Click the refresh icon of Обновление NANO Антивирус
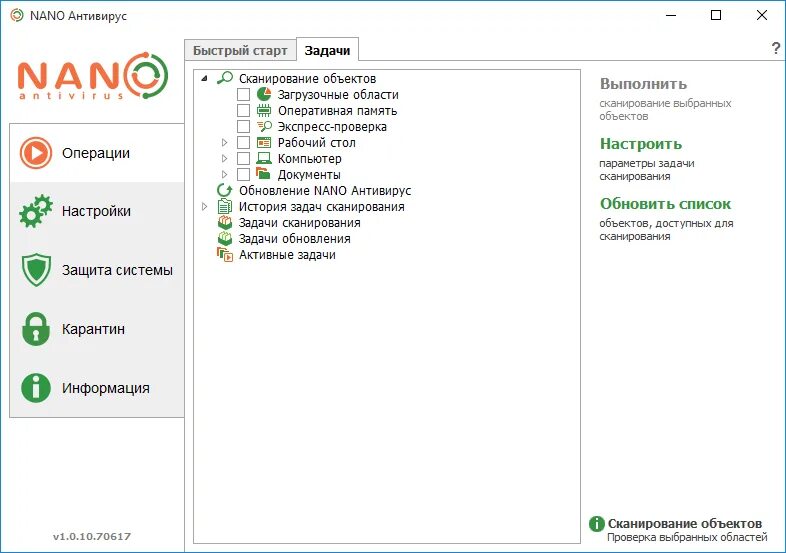This screenshot has width=786, height=553. [x=225, y=191]
